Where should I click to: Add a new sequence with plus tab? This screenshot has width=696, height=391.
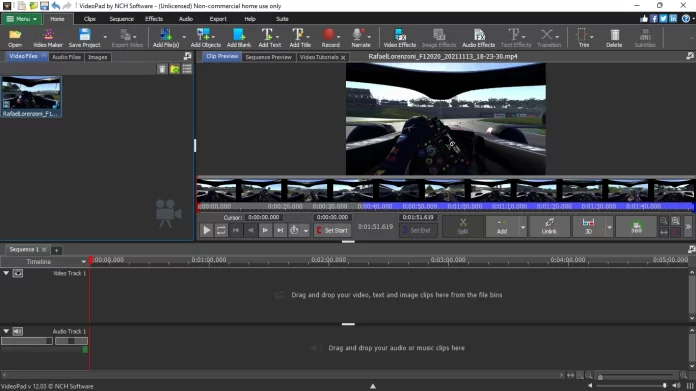(56, 250)
